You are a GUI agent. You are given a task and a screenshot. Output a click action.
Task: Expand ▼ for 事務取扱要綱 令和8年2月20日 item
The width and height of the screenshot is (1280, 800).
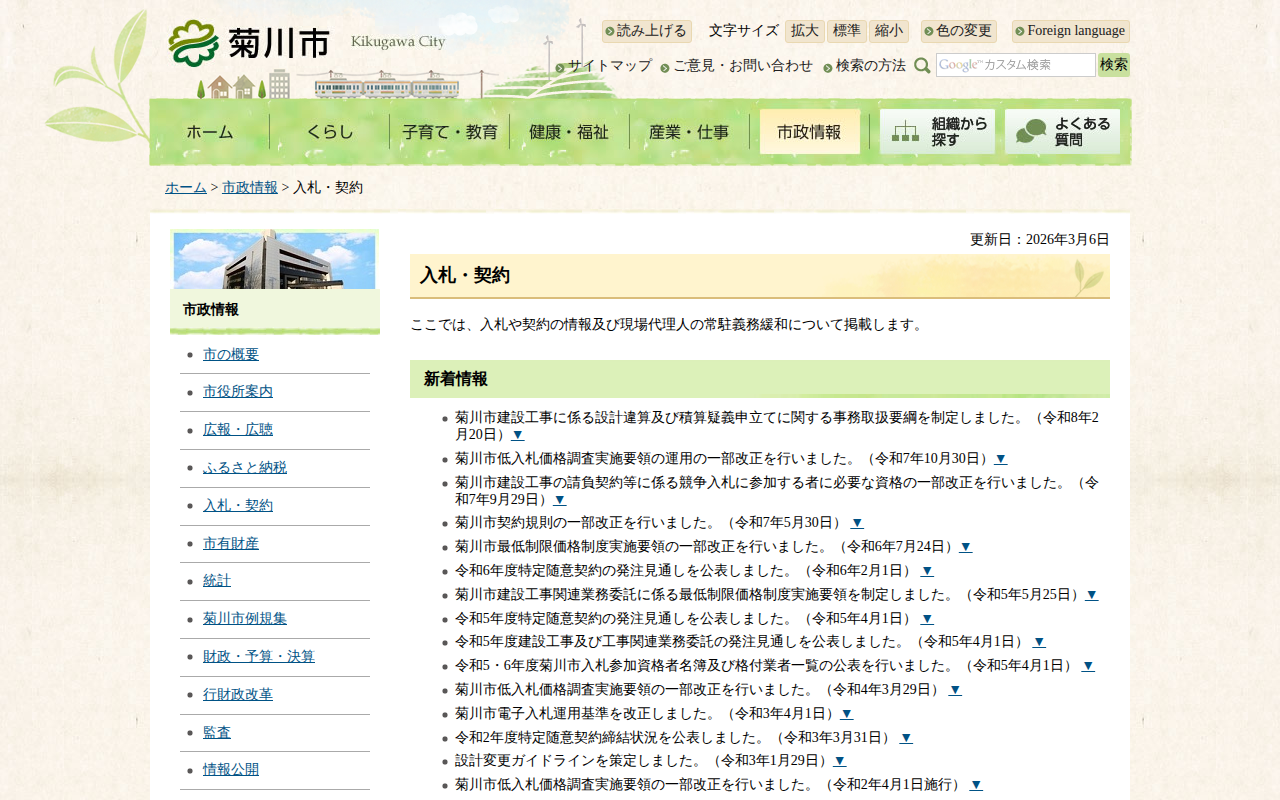pos(518,435)
